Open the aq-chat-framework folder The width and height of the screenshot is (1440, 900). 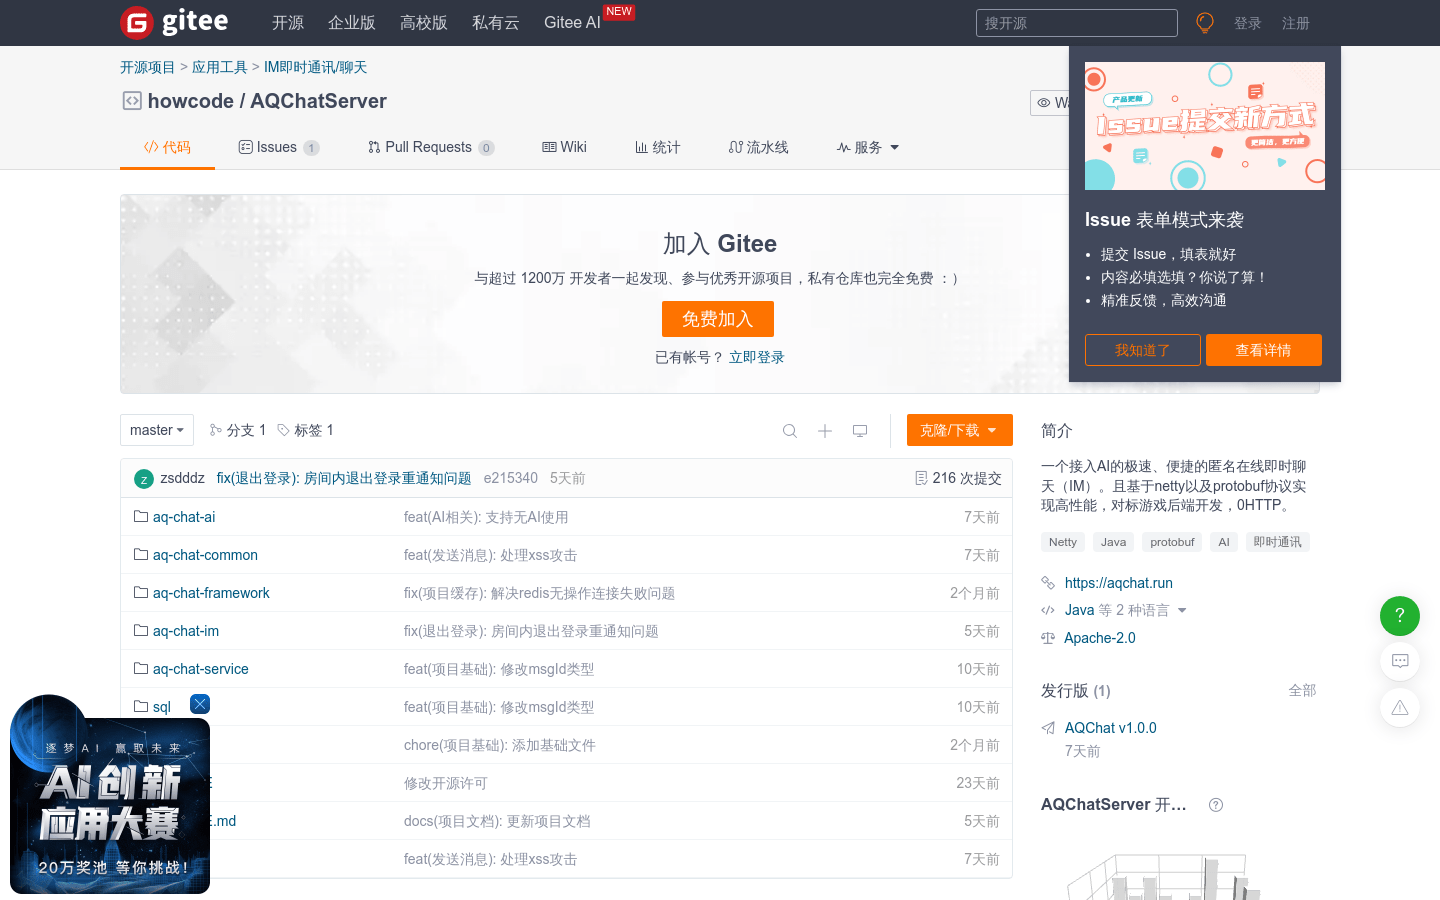(x=211, y=593)
